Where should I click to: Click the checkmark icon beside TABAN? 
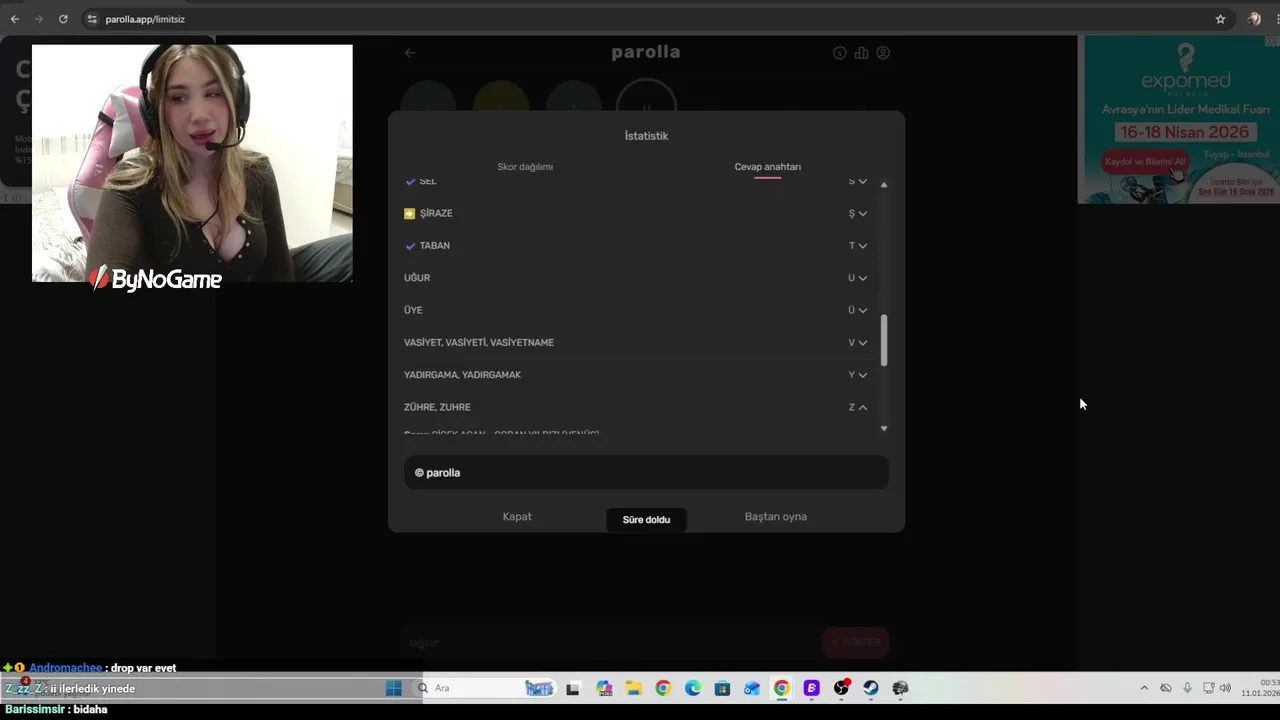click(x=410, y=246)
